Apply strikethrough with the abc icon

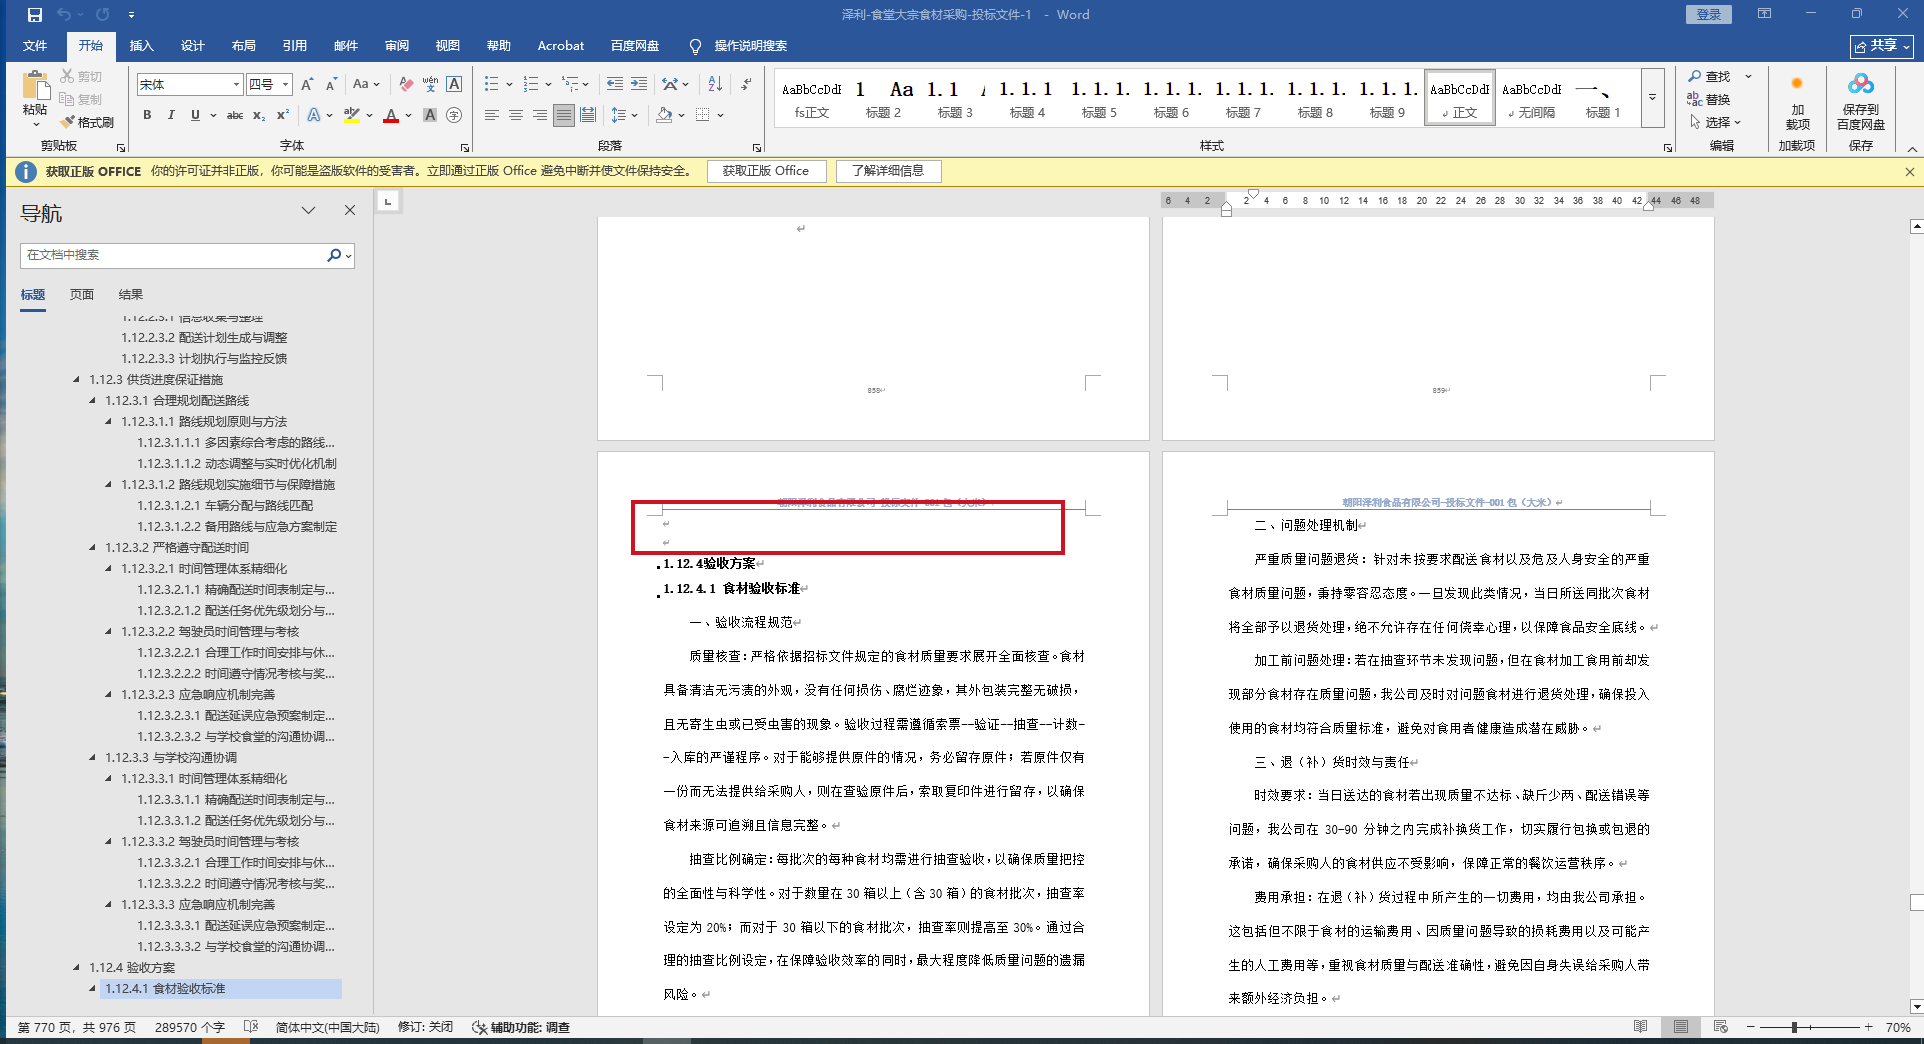click(x=235, y=115)
